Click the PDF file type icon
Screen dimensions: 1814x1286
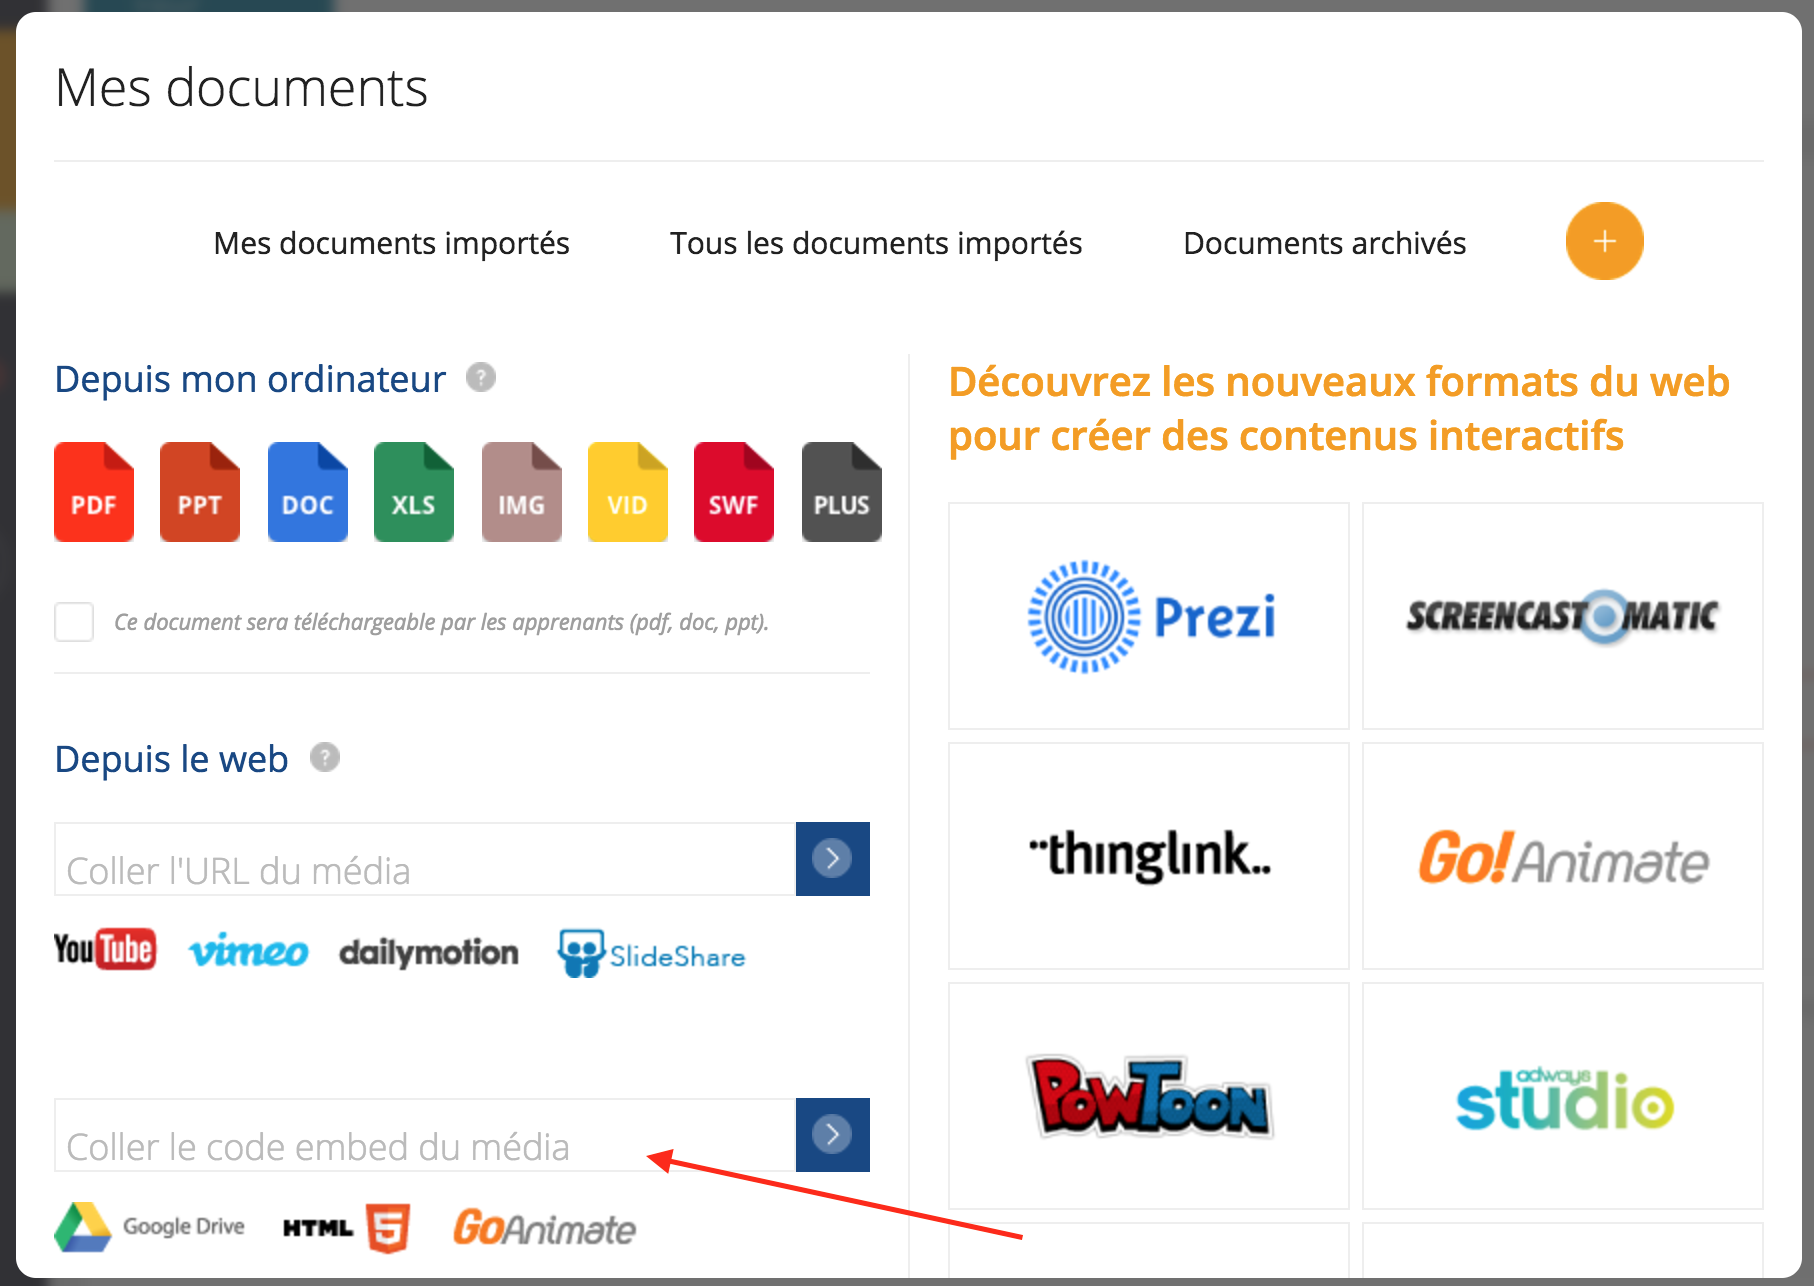[x=94, y=492]
